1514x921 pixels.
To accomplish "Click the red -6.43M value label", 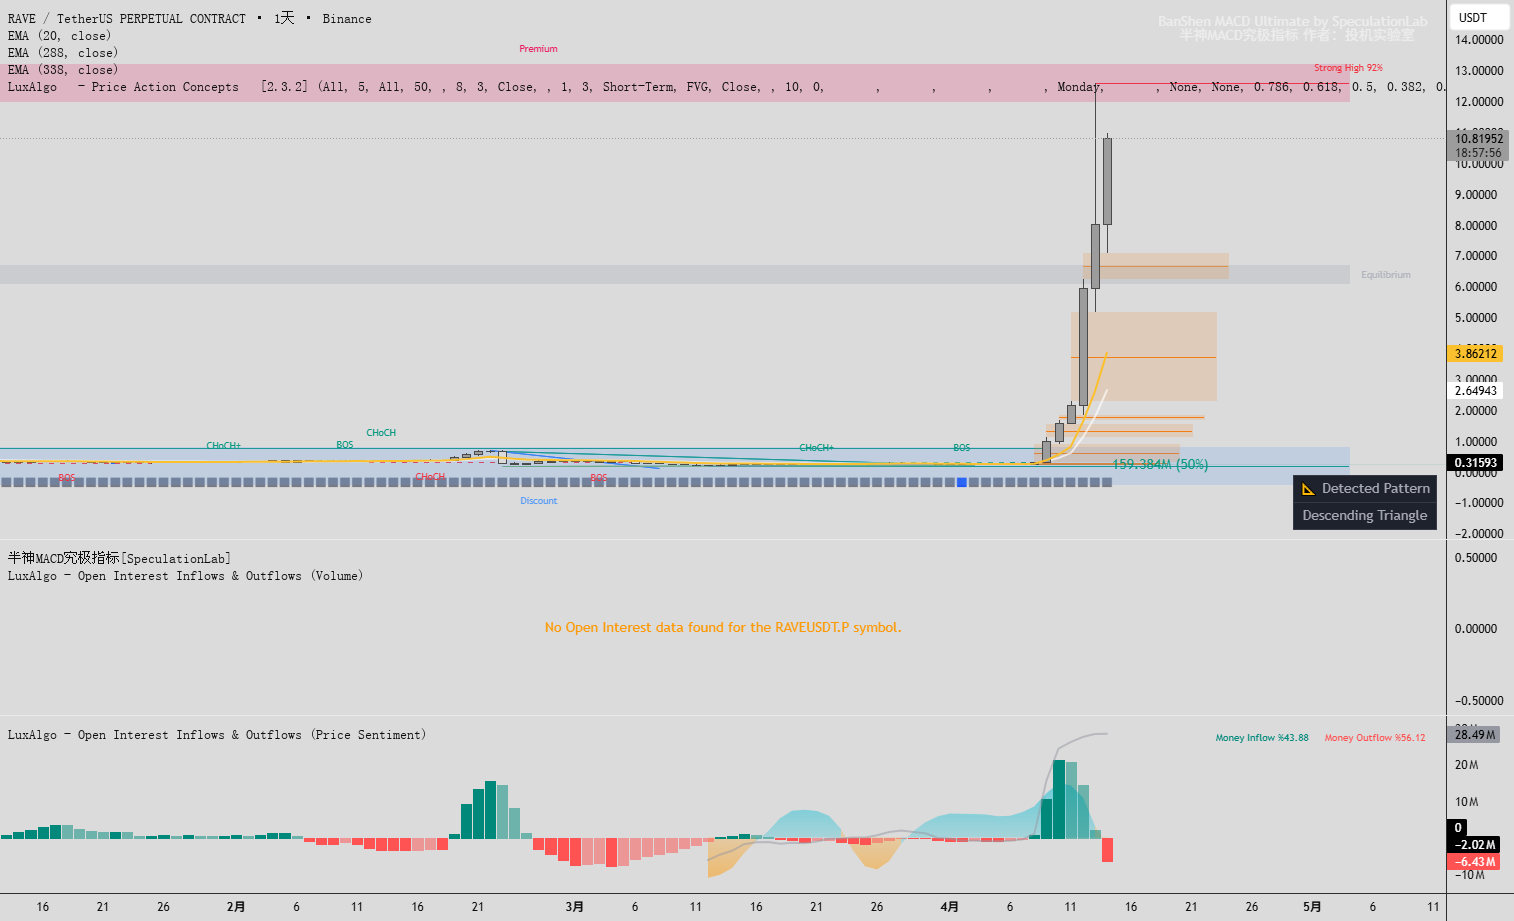I will point(1475,862).
